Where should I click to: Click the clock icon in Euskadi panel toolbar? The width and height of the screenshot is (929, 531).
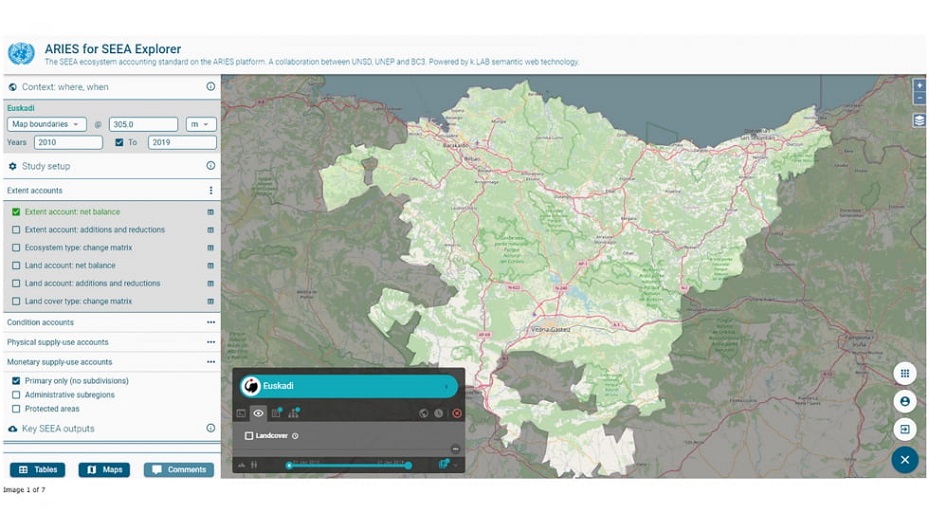(439, 414)
